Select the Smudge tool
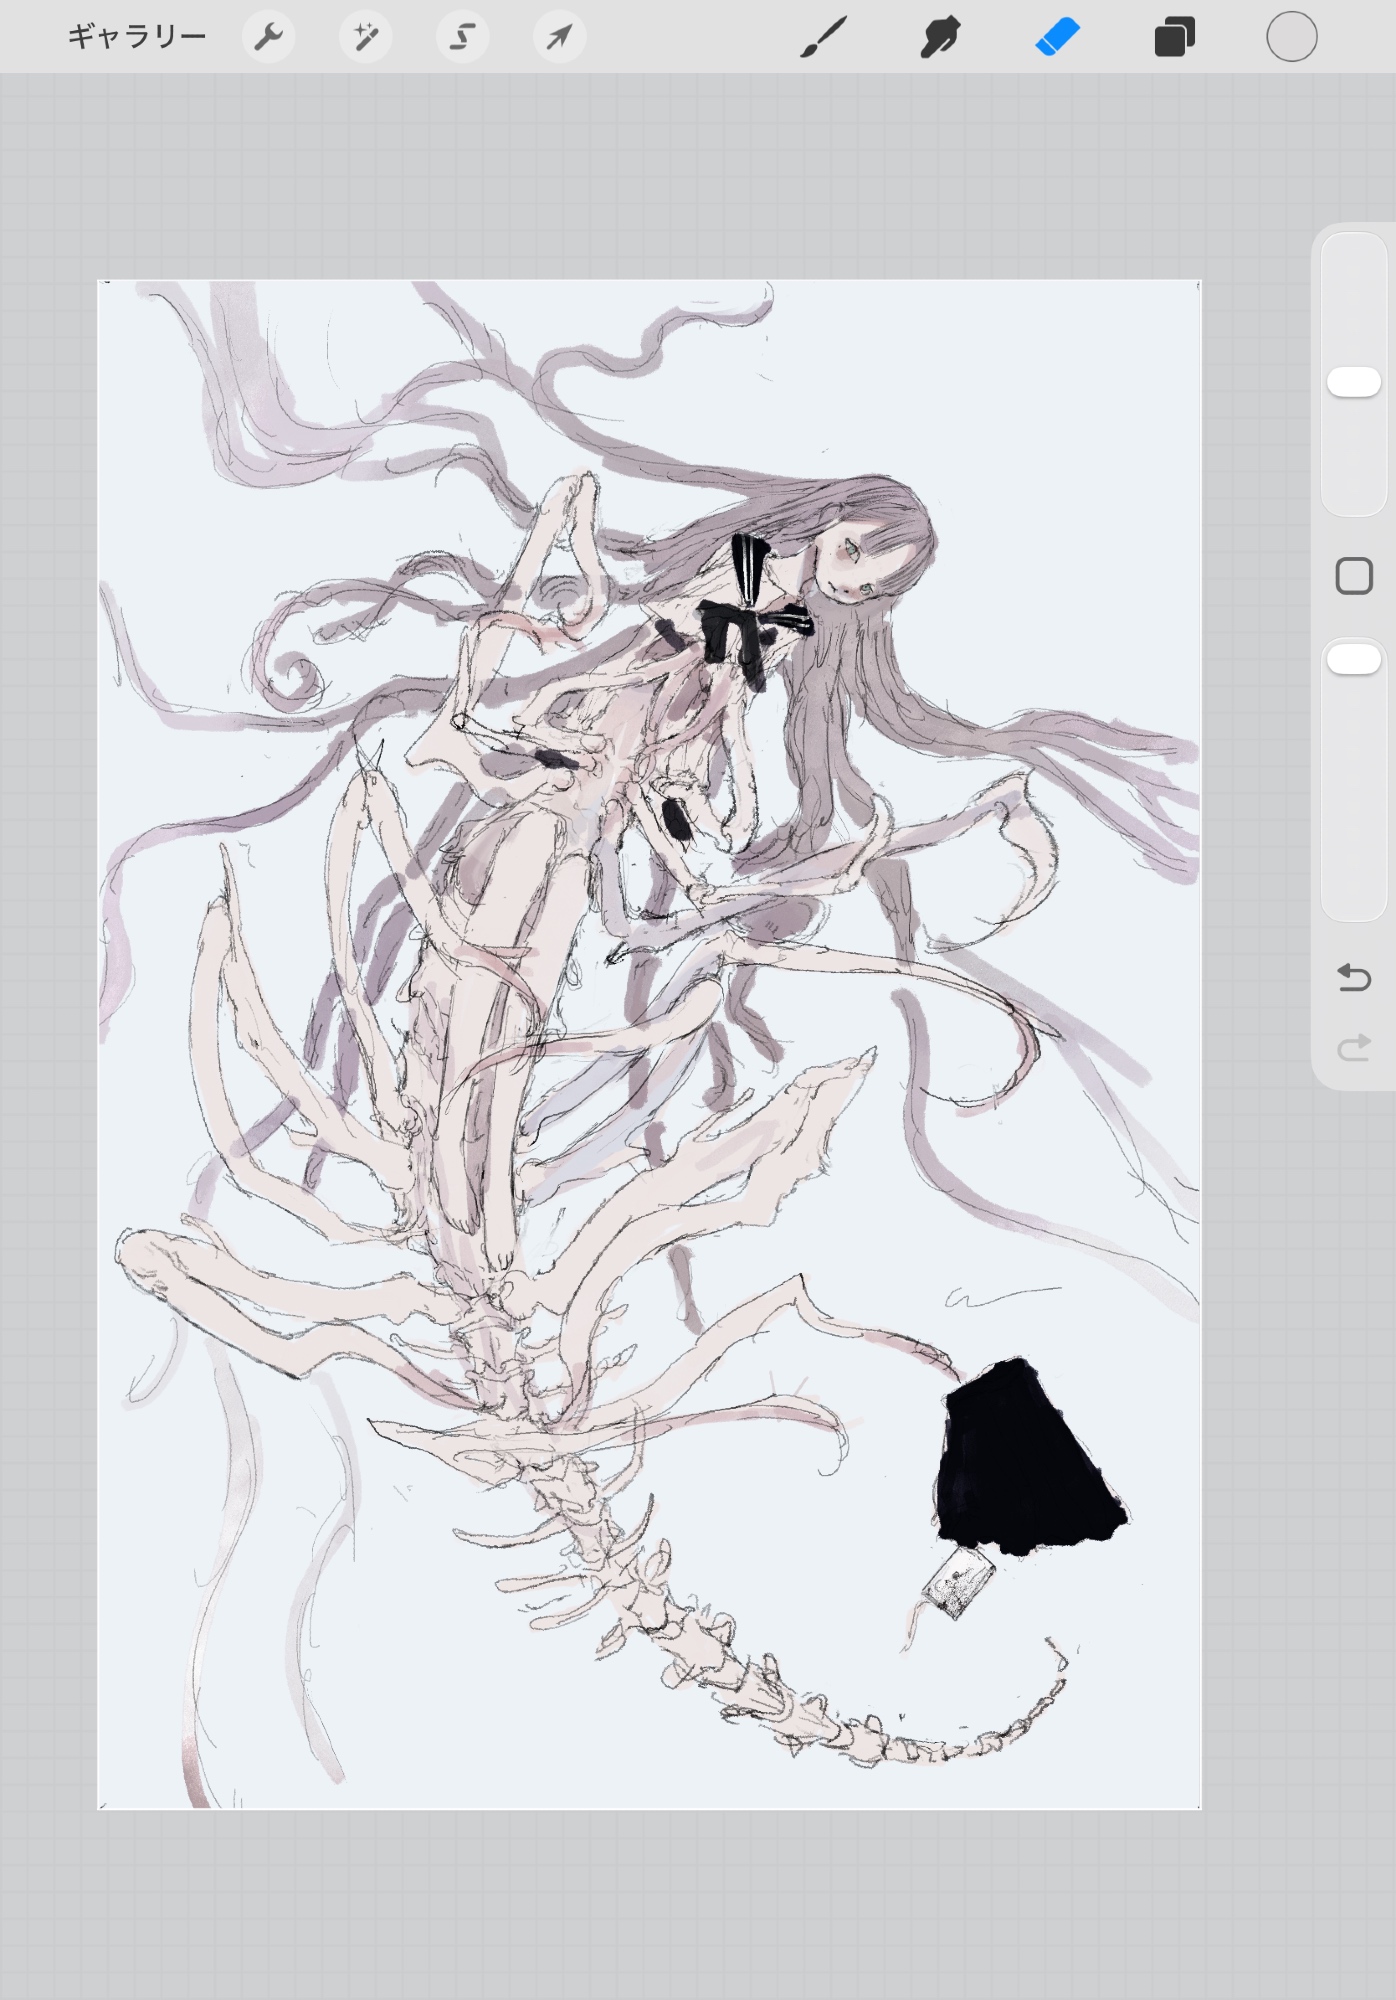1396x2000 pixels. 940,38
